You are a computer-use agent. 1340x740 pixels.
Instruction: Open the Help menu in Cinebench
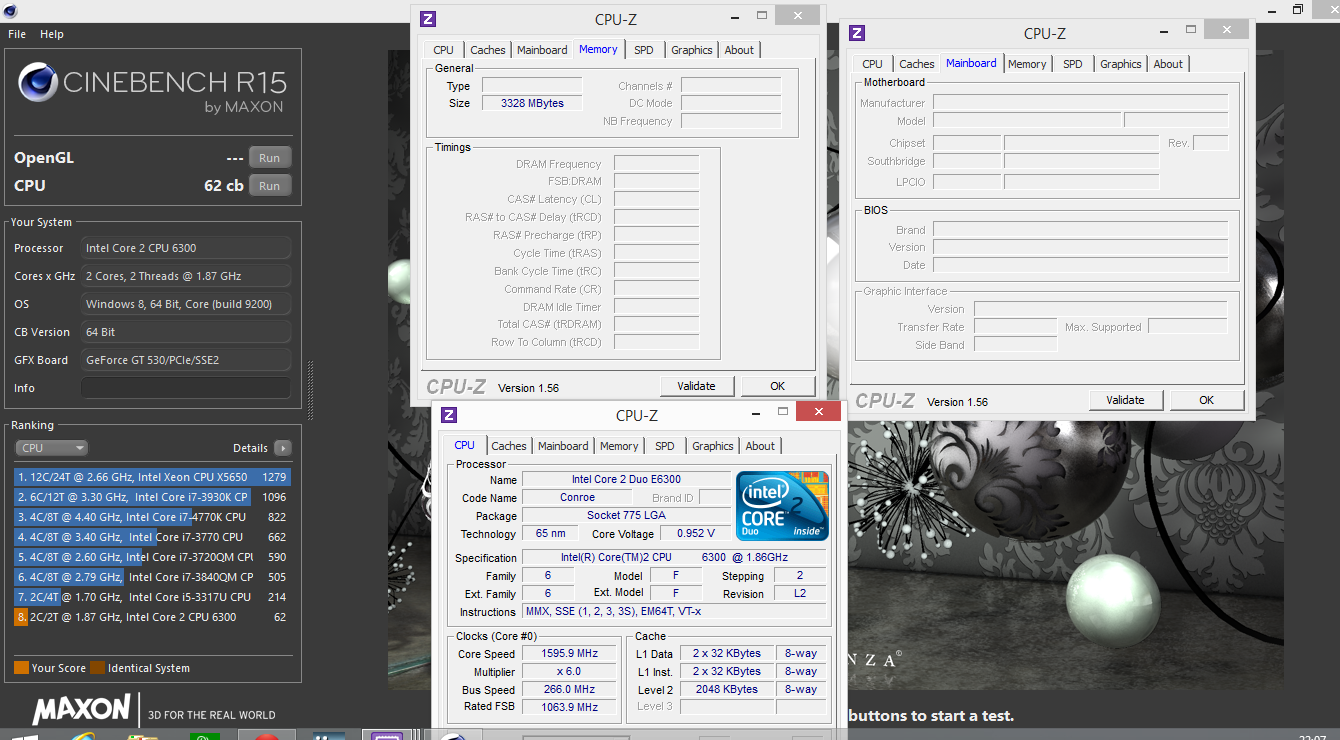(x=52, y=34)
